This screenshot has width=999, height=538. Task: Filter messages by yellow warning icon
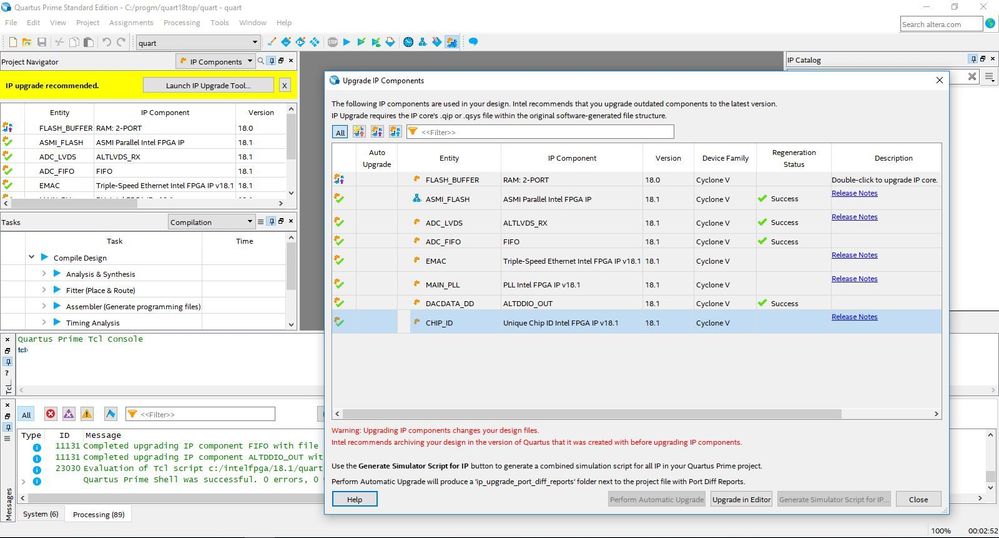point(87,414)
